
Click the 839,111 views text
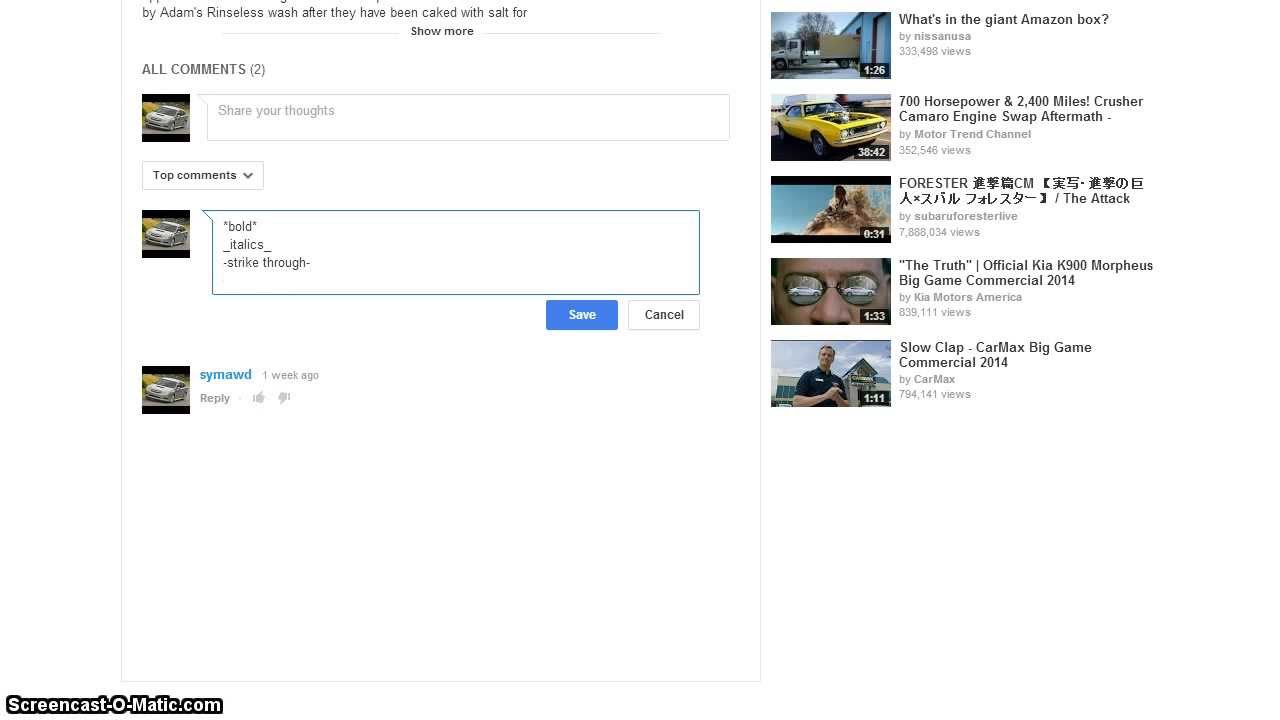pos(935,312)
